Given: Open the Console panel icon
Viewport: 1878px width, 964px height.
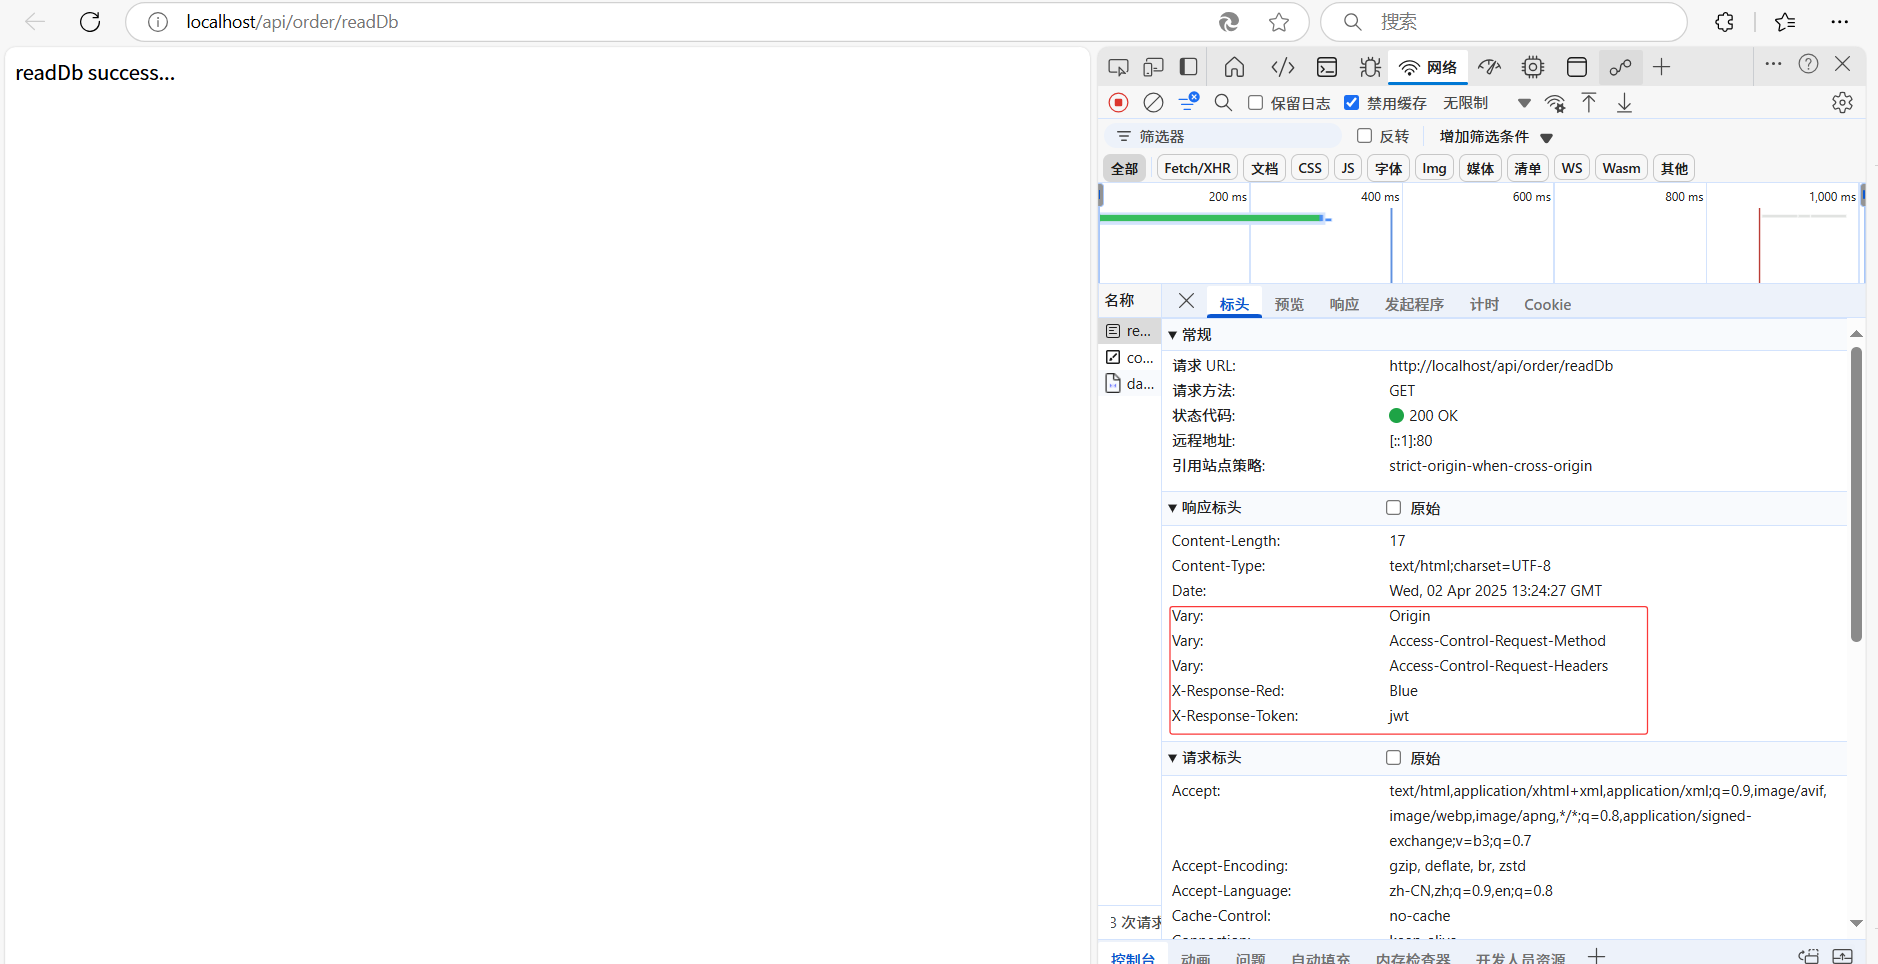Looking at the screenshot, I should (x=1327, y=67).
